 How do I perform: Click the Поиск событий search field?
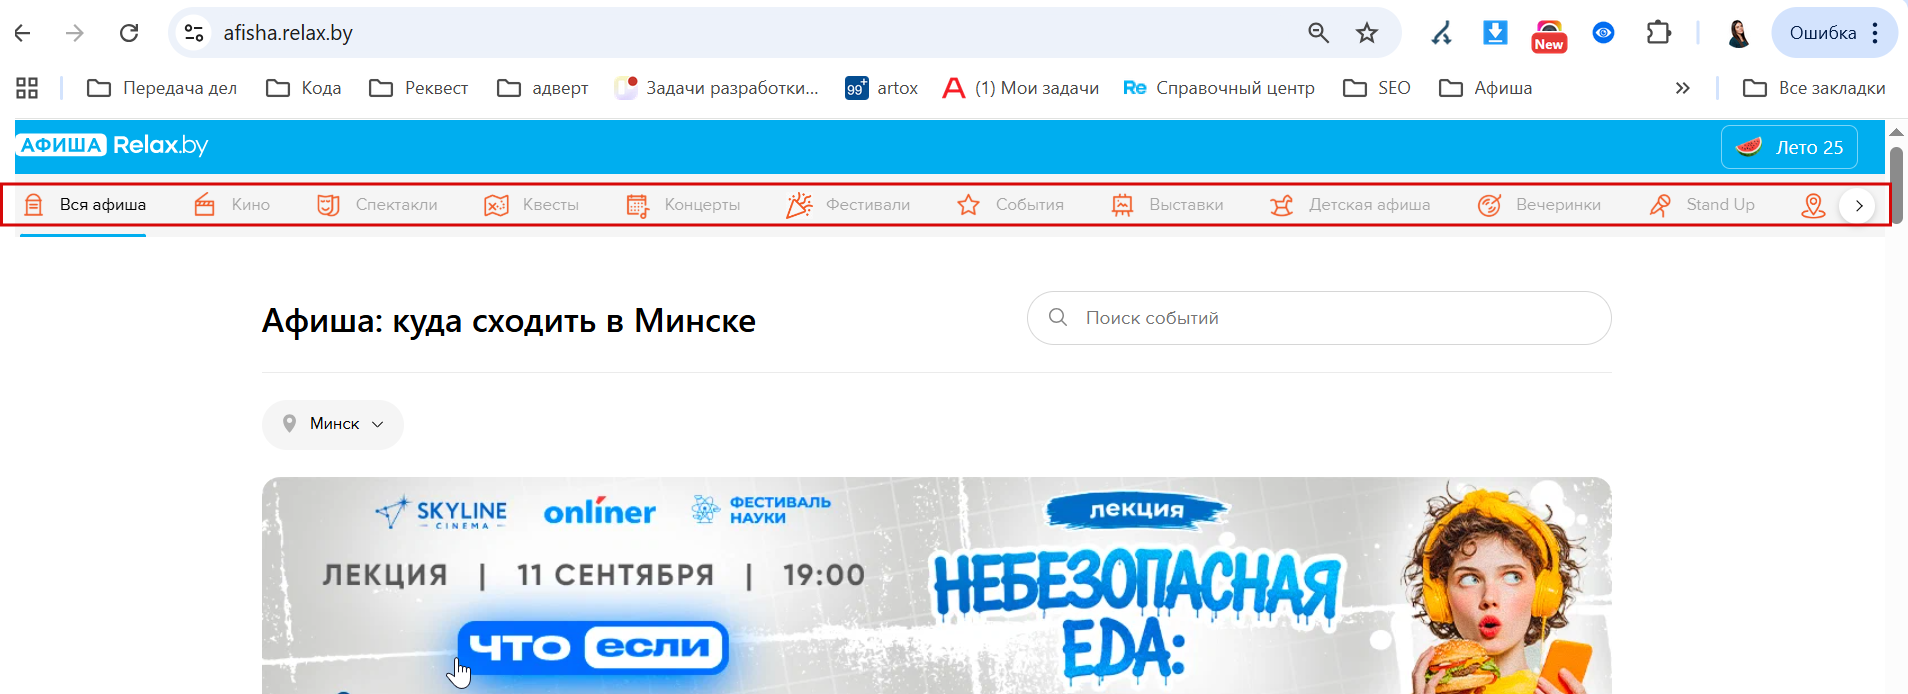(1319, 318)
